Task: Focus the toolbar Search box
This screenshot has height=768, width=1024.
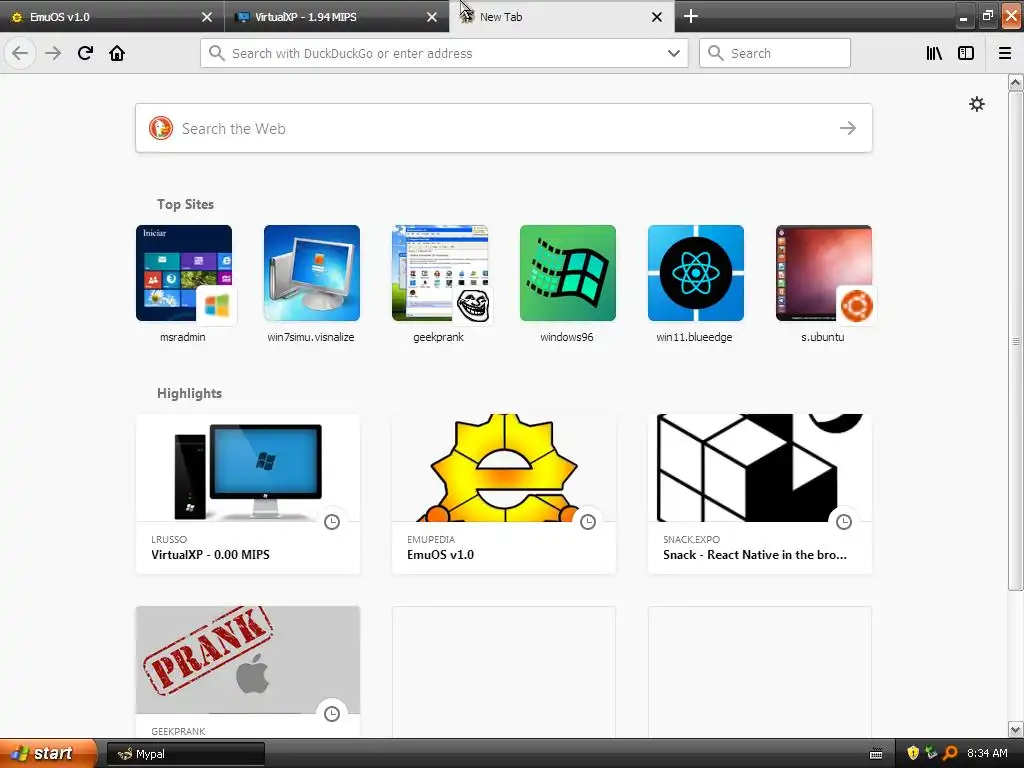Action: 775,53
